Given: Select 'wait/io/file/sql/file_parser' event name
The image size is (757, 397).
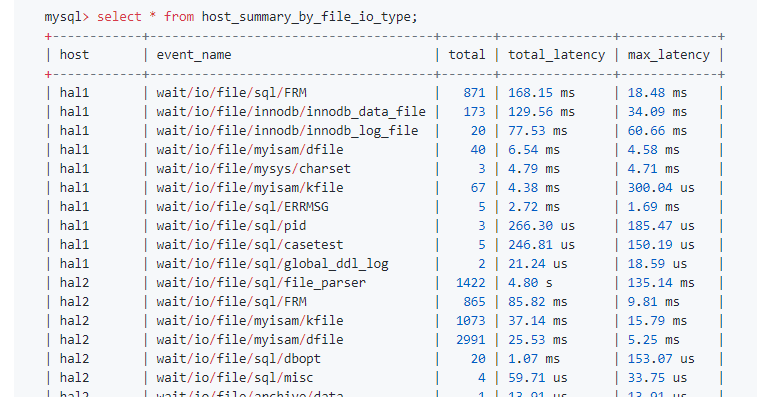Looking at the screenshot, I should [261, 283].
